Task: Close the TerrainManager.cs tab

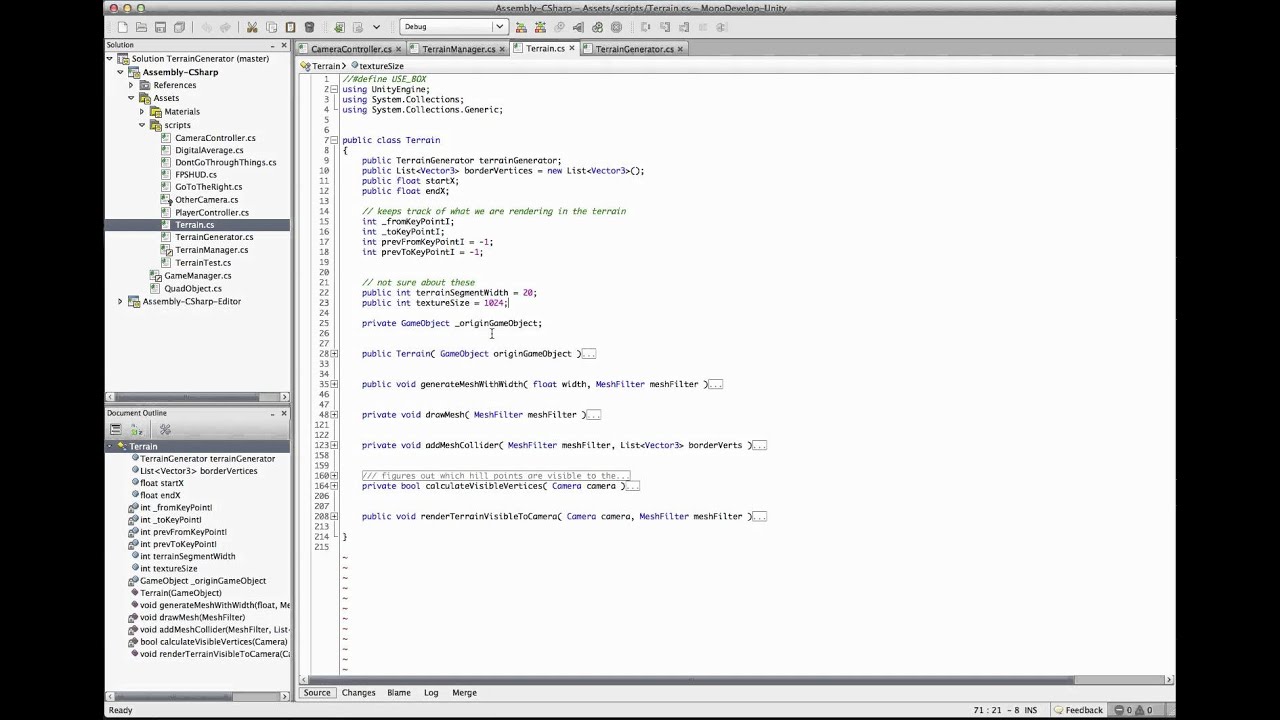Action: click(501, 48)
